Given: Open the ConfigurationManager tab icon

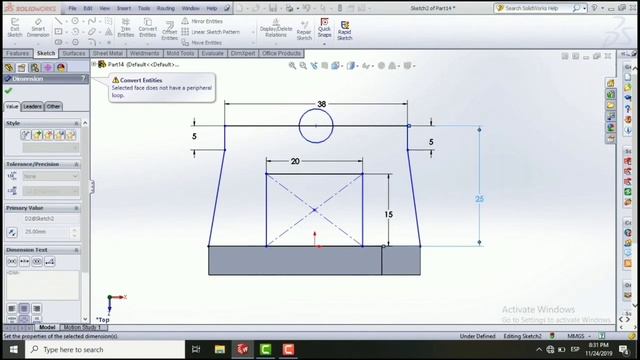Looking at the screenshot, I should [35, 67].
